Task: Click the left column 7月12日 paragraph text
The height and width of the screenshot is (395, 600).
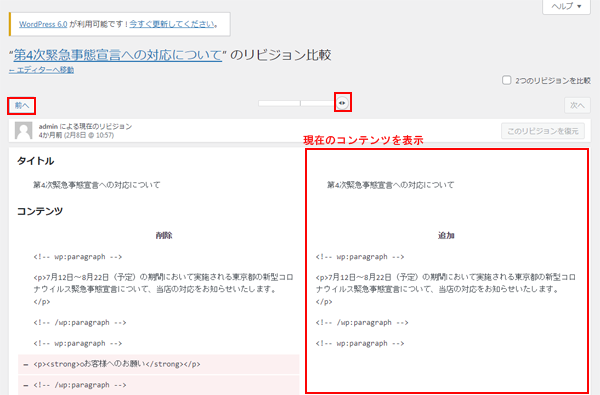Action: (x=163, y=289)
